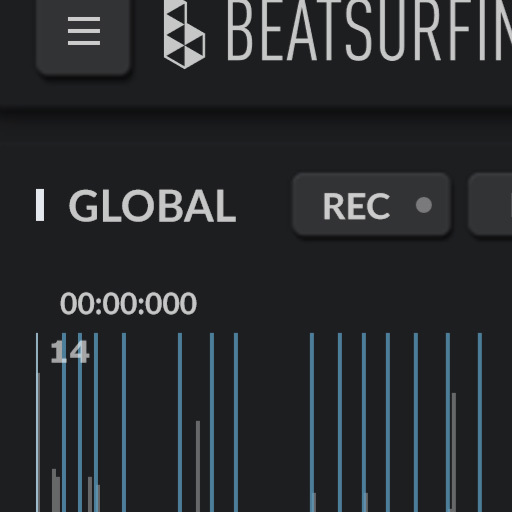Image resolution: width=512 pixels, height=512 pixels.
Task: Toggle the REC record button
Action: coord(372,205)
